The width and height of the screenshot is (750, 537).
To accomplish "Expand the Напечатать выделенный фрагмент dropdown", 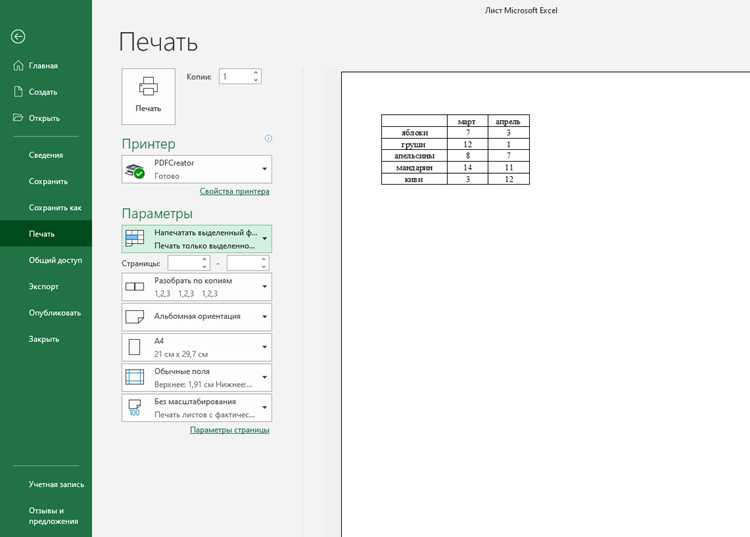I will pos(265,238).
